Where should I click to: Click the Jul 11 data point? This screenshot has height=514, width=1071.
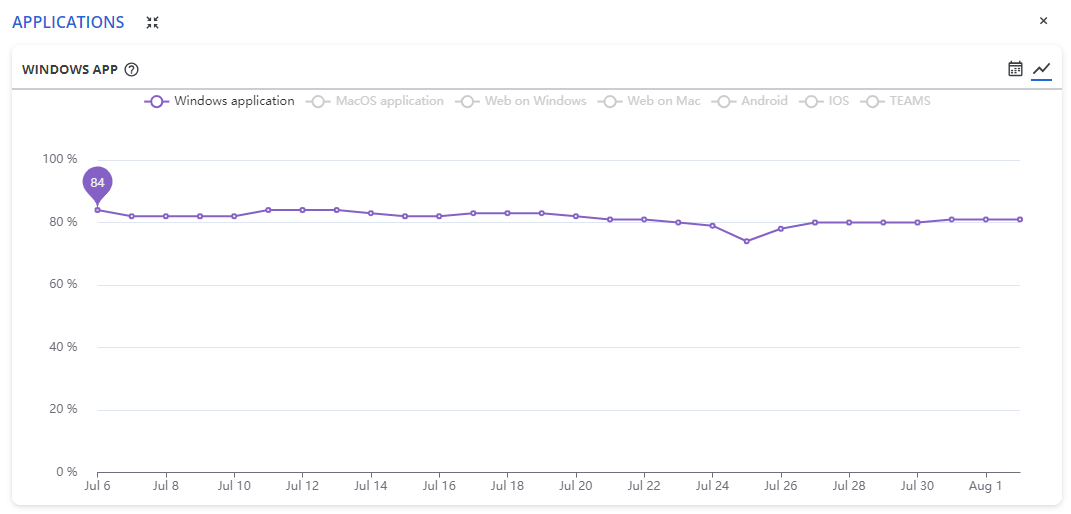point(268,210)
